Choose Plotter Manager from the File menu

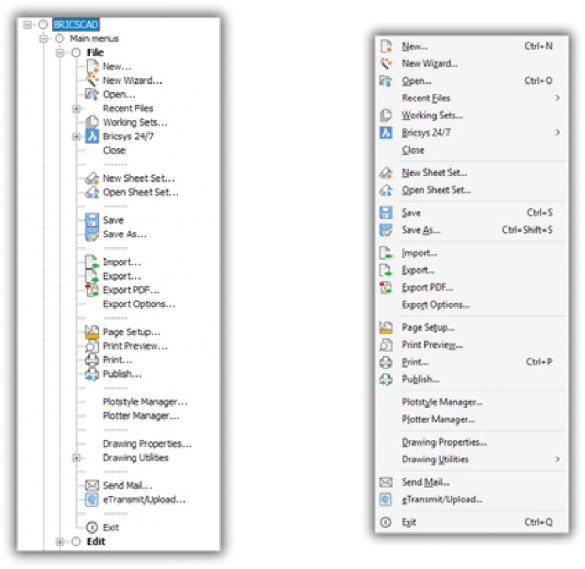click(x=472, y=419)
